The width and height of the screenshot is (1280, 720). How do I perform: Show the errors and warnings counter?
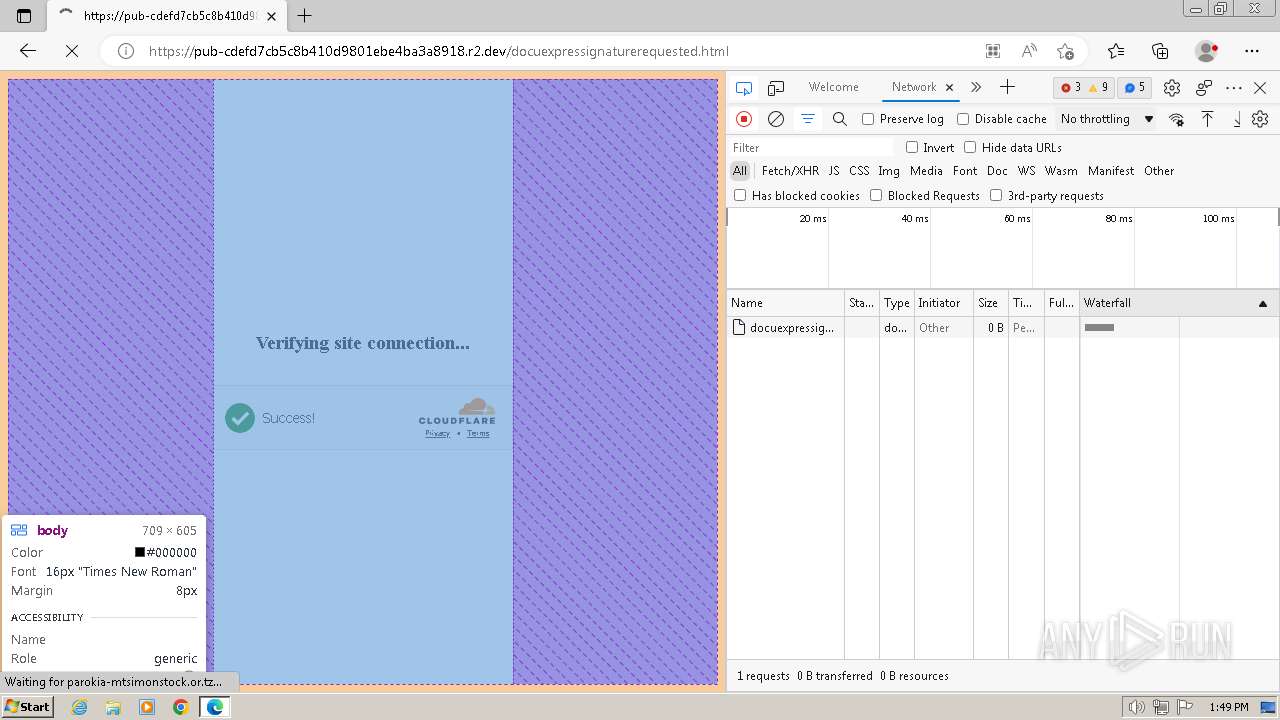click(1084, 88)
